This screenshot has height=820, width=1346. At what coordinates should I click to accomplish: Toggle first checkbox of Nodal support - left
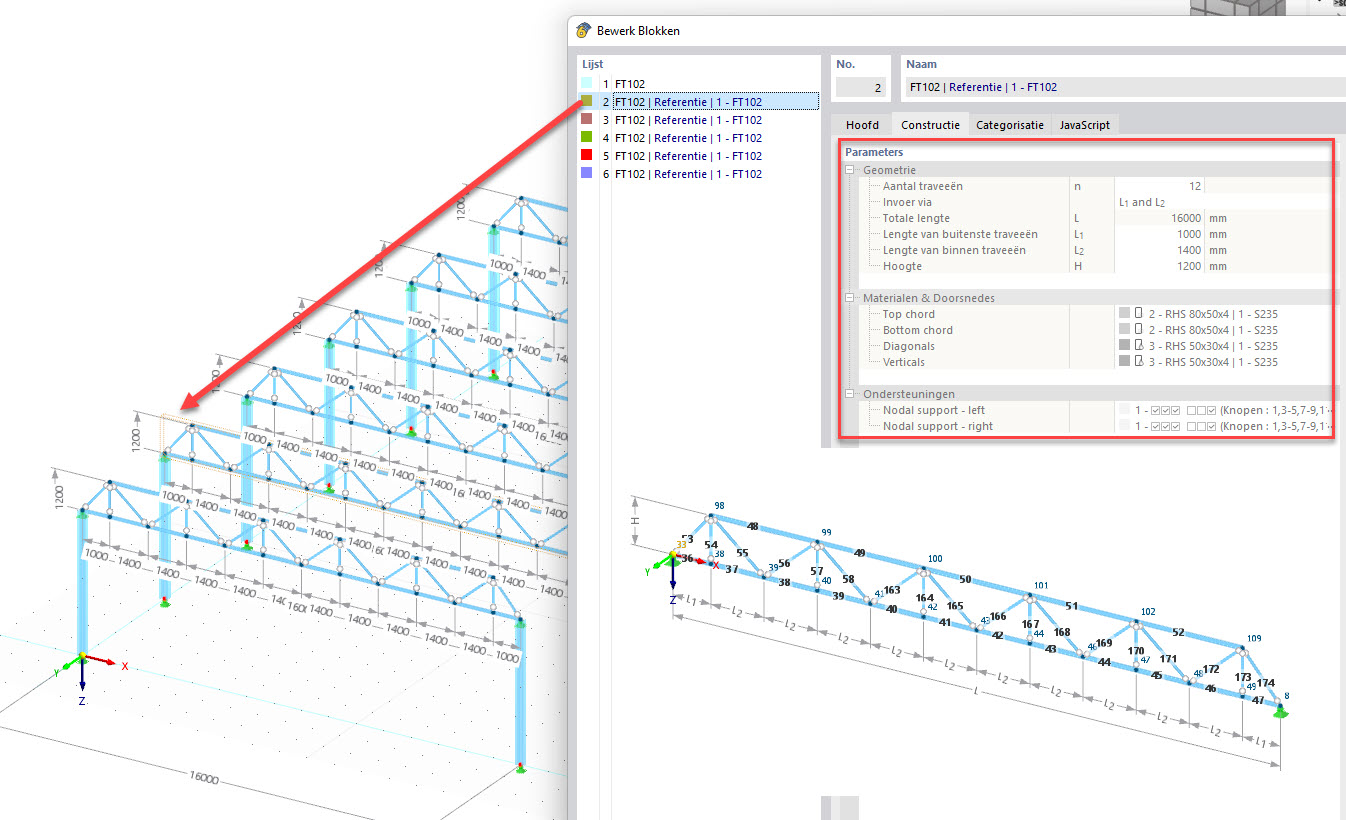click(x=1157, y=410)
